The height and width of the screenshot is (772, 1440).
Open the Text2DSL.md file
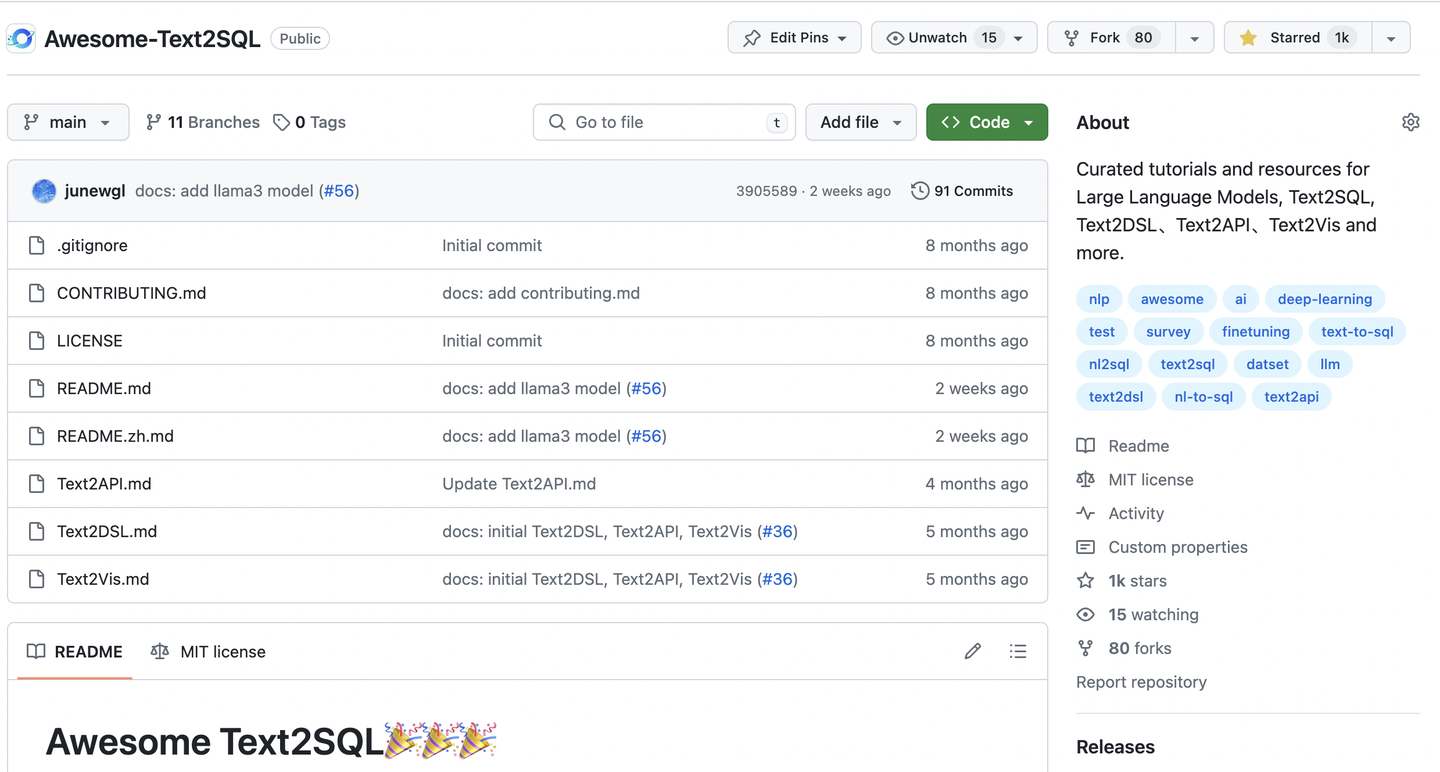coord(107,531)
